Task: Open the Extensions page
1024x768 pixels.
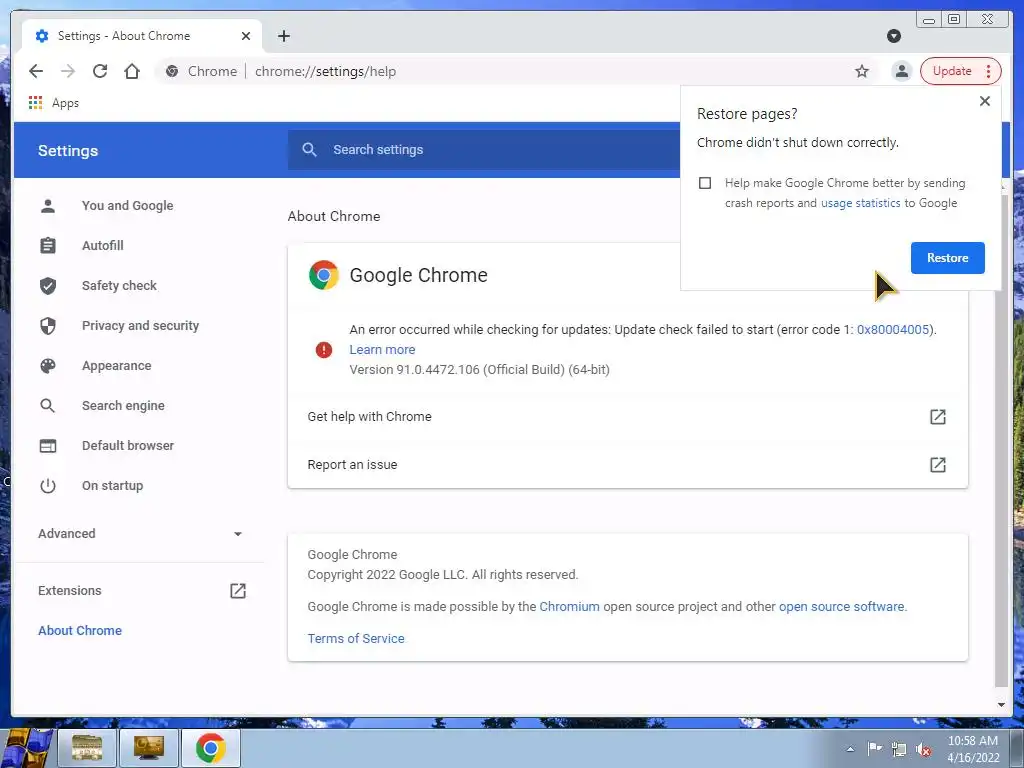Action: (x=70, y=590)
